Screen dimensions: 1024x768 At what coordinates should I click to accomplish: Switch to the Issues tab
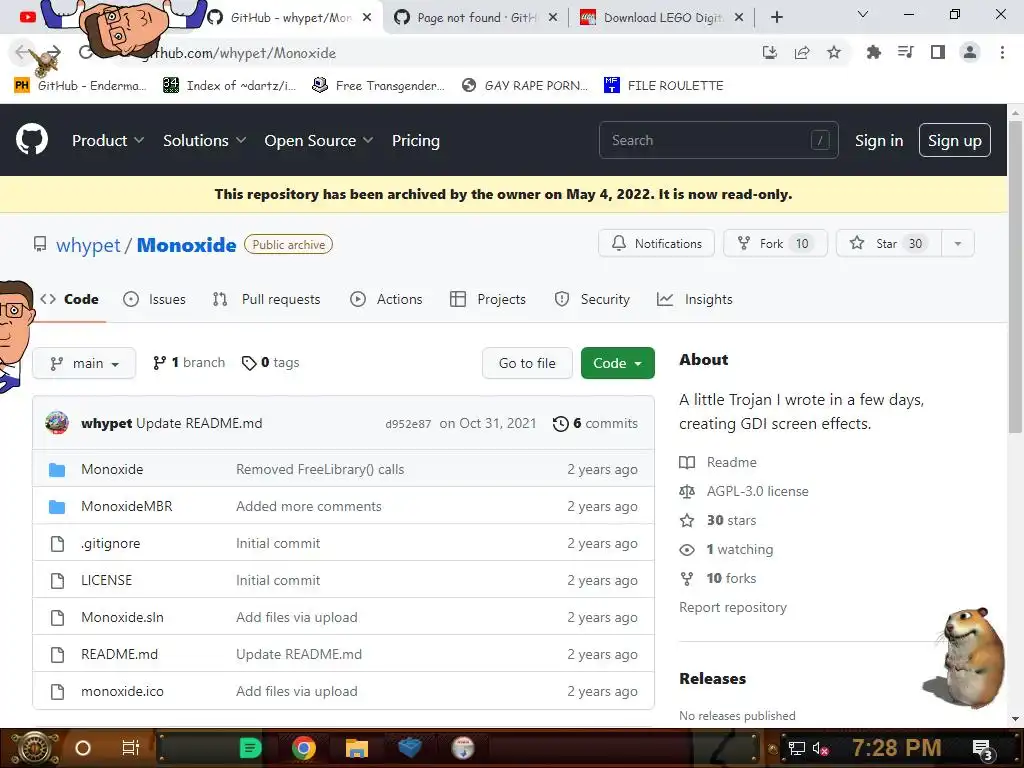(x=155, y=299)
